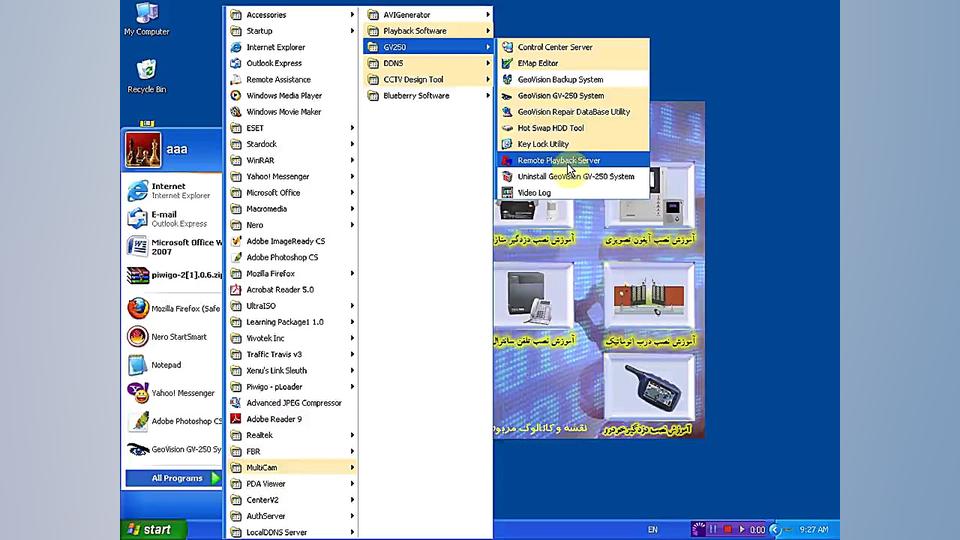
Task: Open the Stardock program folder
Action: (291, 144)
